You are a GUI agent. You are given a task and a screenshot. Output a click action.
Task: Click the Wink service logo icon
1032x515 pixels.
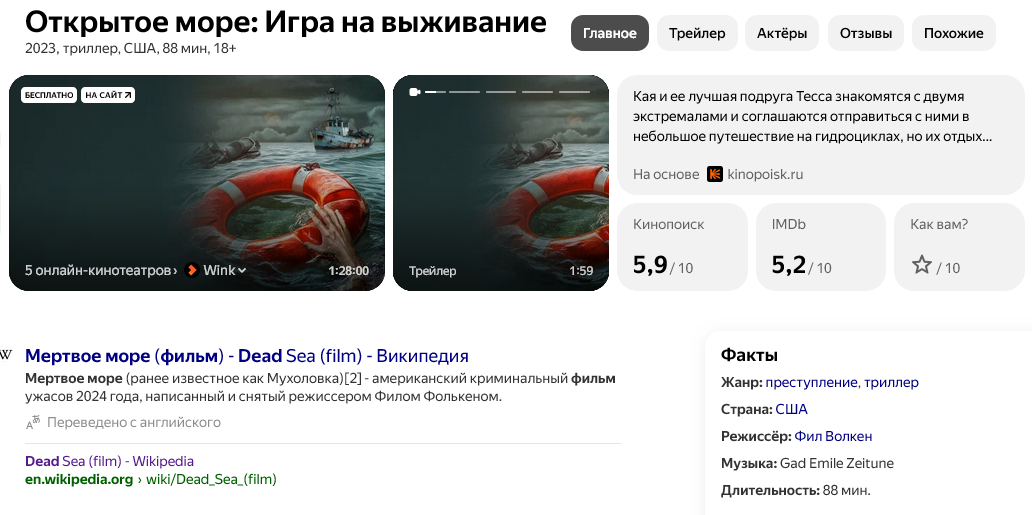[x=192, y=270]
